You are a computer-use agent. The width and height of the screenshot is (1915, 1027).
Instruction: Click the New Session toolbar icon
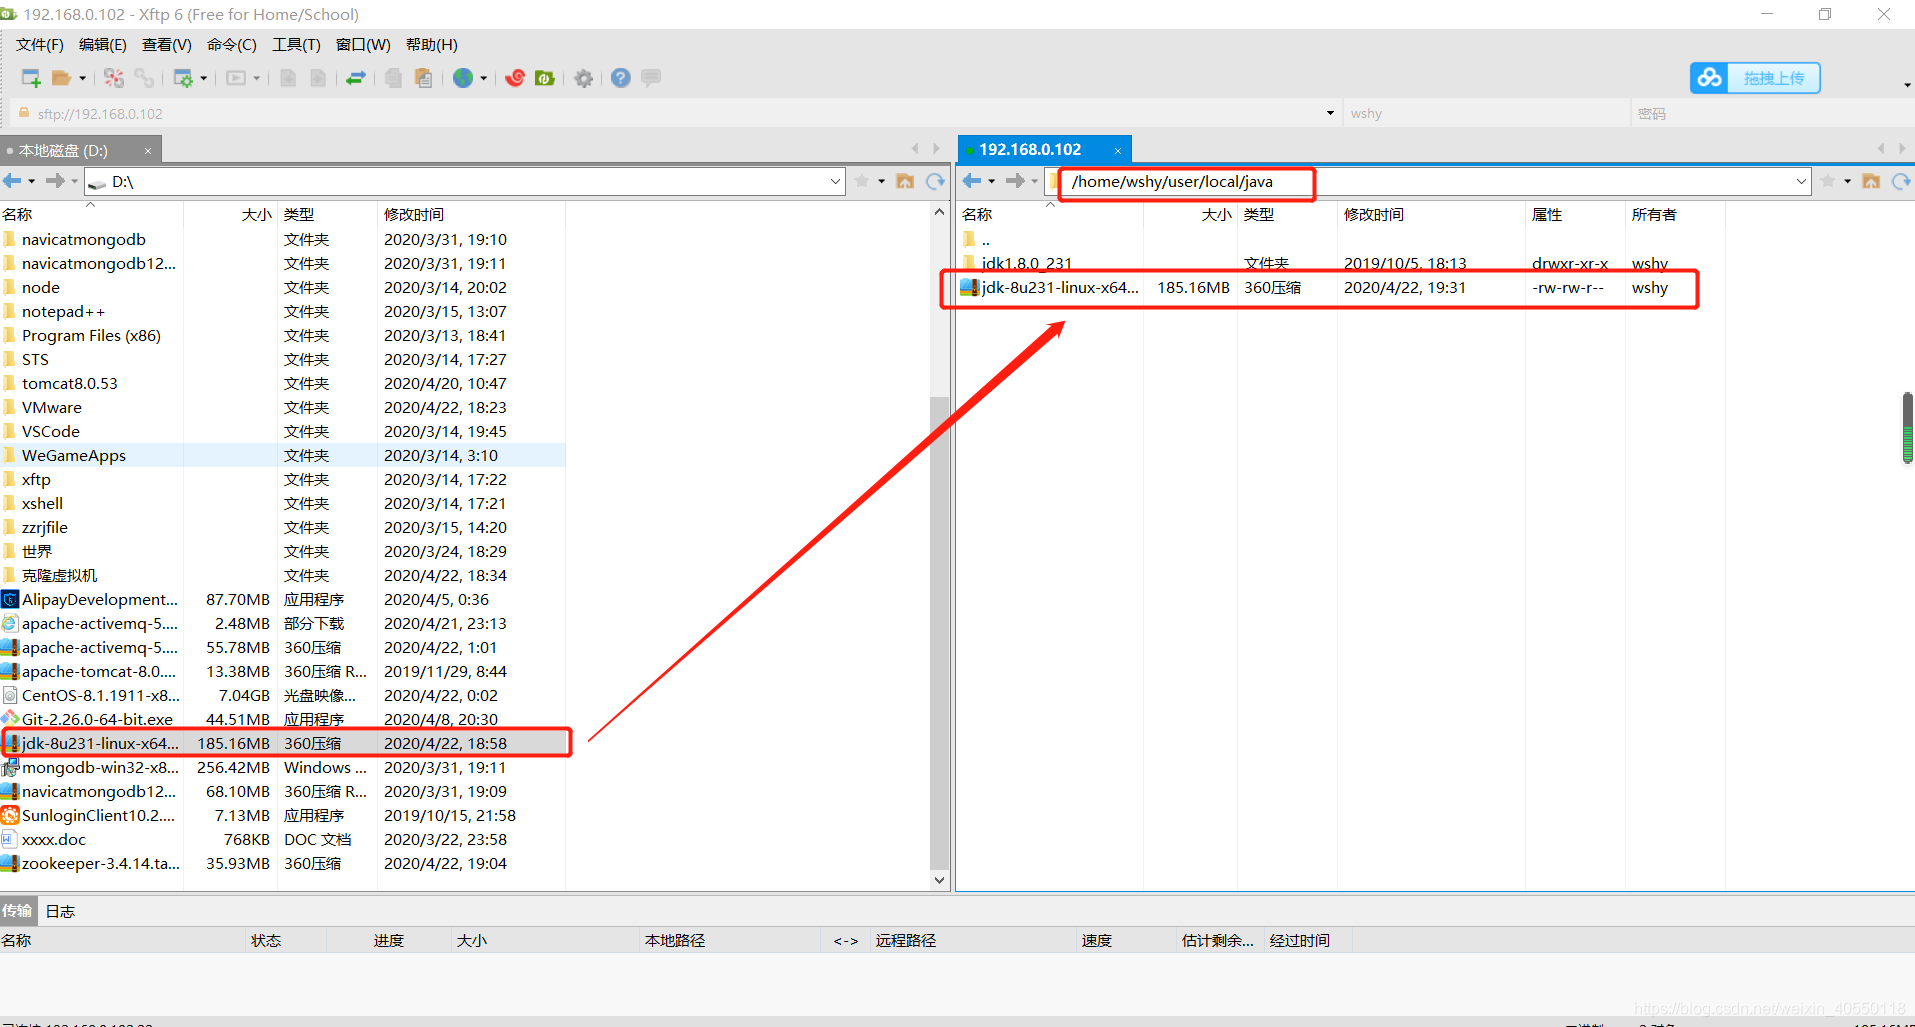coord(31,78)
